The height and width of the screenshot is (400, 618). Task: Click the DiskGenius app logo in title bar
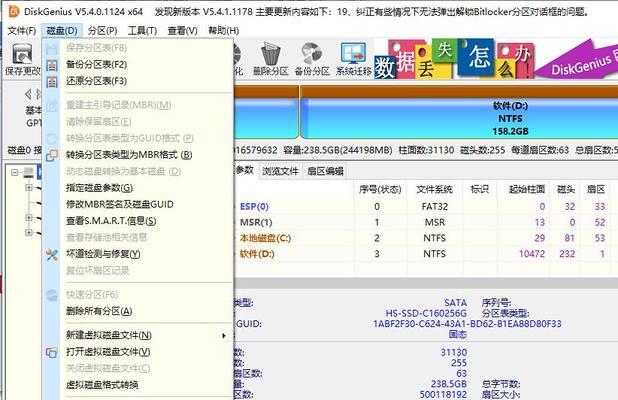click(x=13, y=11)
